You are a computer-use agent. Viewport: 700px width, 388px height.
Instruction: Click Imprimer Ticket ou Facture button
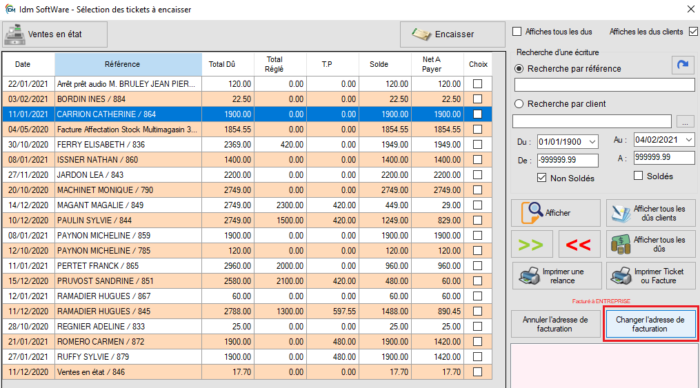click(651, 276)
